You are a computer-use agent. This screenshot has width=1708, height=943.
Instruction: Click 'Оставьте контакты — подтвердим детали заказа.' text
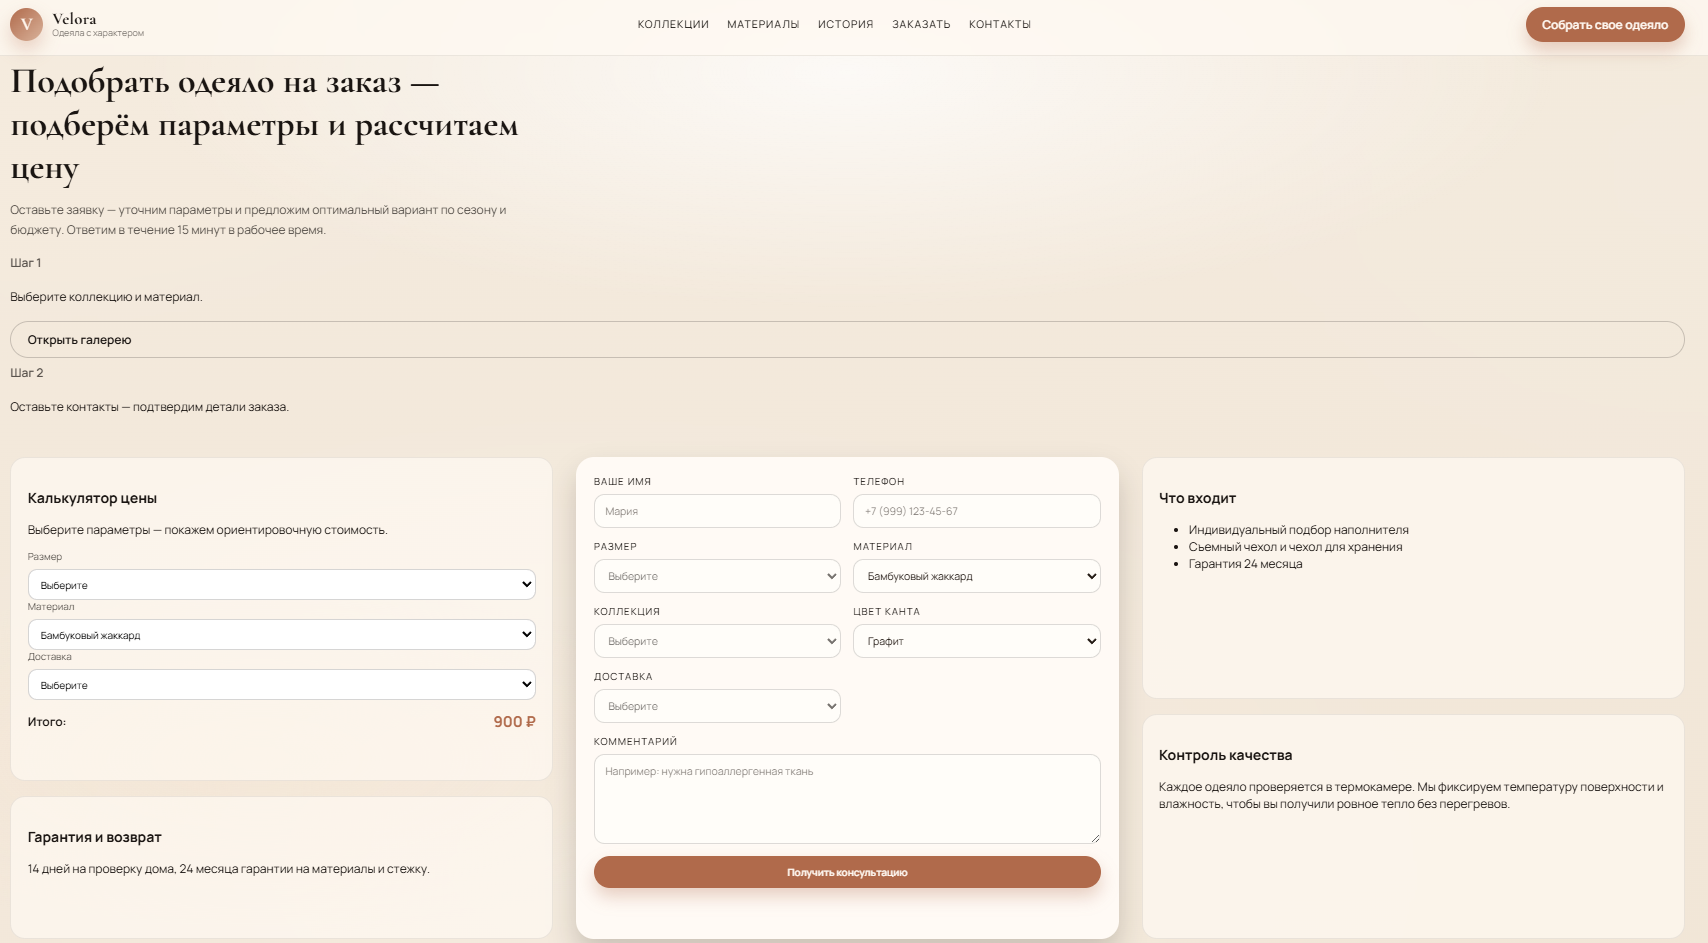[x=149, y=407]
